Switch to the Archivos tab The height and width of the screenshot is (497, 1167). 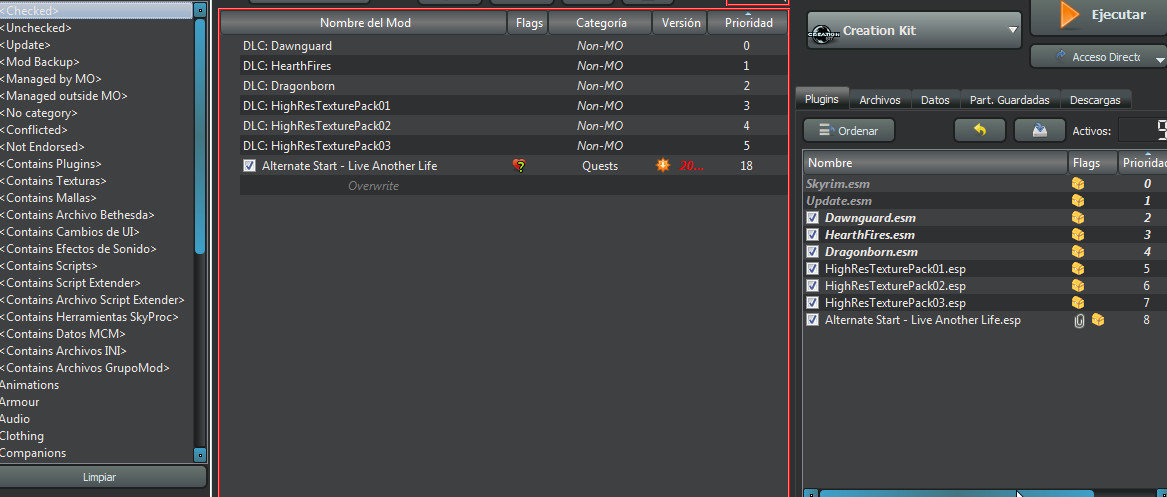[880, 100]
